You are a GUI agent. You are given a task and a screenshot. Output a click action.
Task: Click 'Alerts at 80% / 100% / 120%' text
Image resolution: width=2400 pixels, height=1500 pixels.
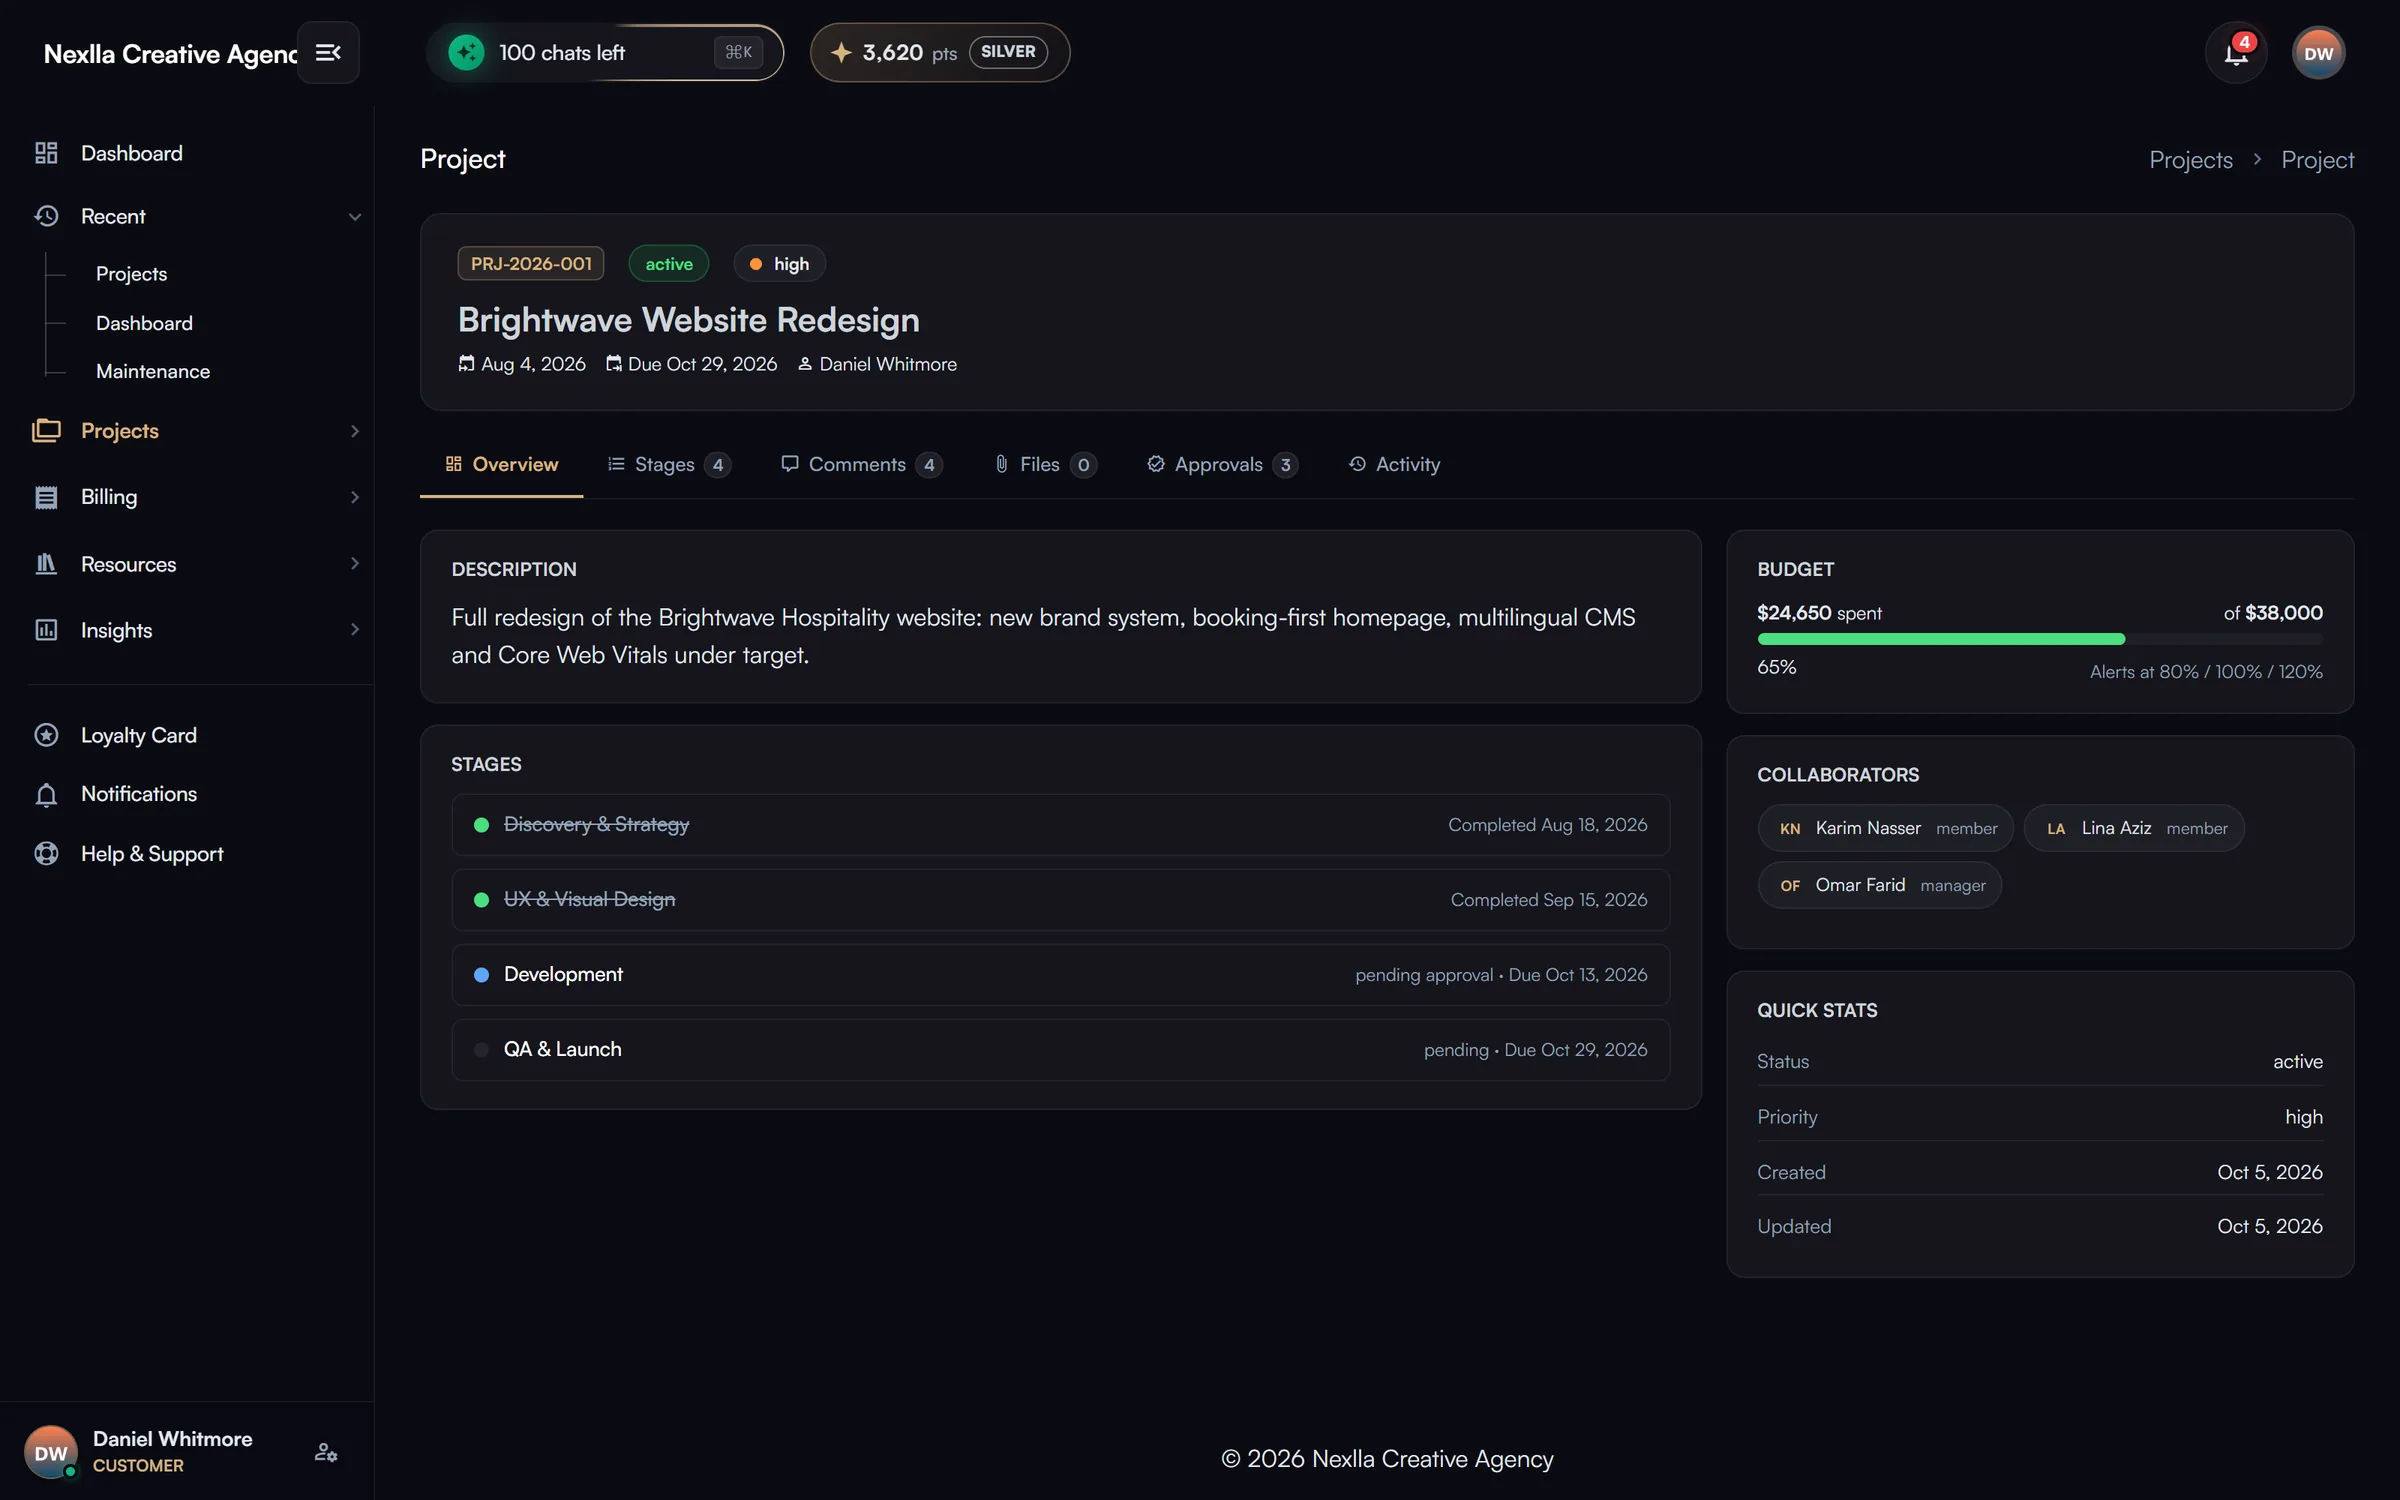coord(2206,672)
